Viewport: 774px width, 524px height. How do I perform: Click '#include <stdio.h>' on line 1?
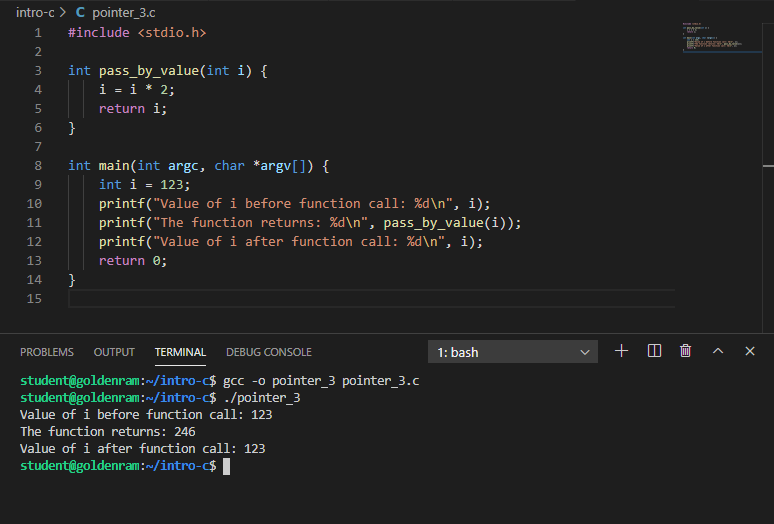(x=137, y=33)
